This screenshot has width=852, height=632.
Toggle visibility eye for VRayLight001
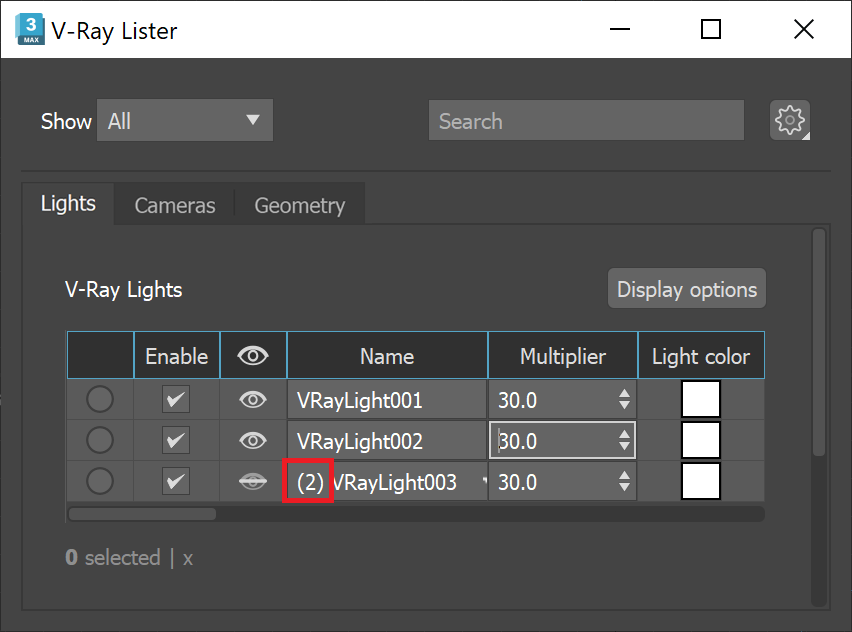click(253, 400)
